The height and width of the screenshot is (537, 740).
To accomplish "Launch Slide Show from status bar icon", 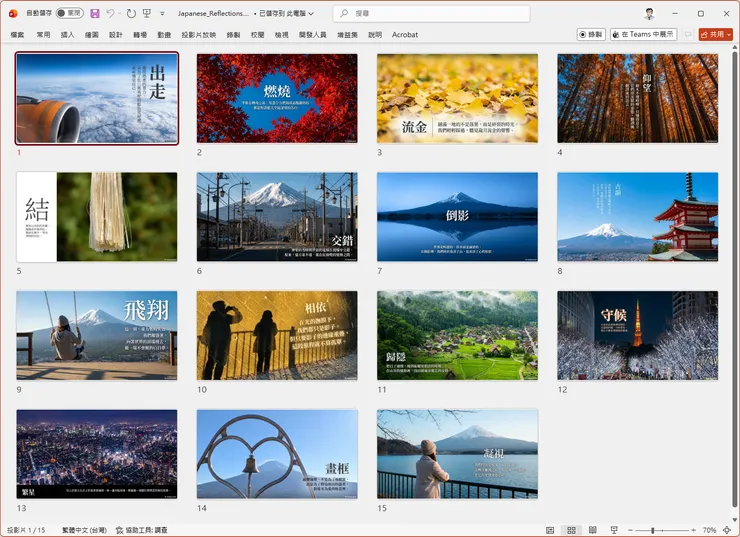I will click(x=613, y=529).
